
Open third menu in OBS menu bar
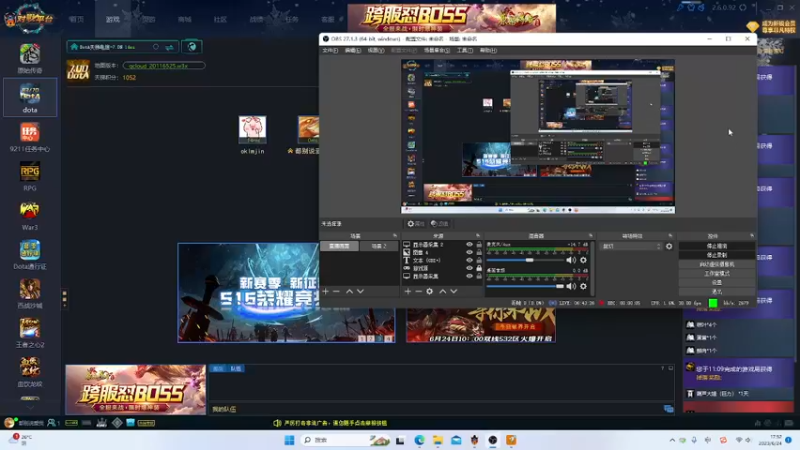pos(376,51)
